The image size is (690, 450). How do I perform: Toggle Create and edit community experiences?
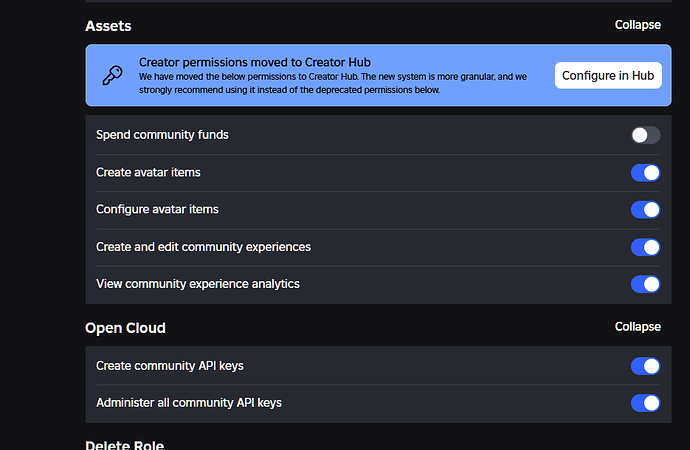click(x=646, y=247)
